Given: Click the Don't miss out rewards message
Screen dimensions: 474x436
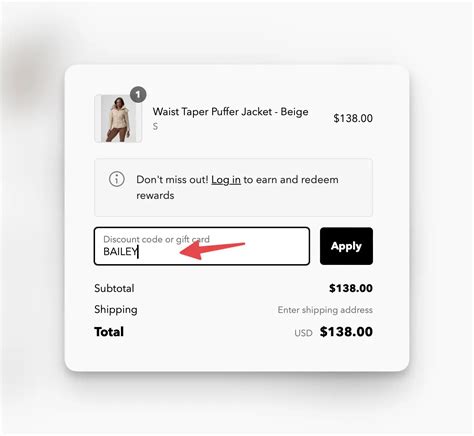Looking at the screenshot, I should (237, 187).
